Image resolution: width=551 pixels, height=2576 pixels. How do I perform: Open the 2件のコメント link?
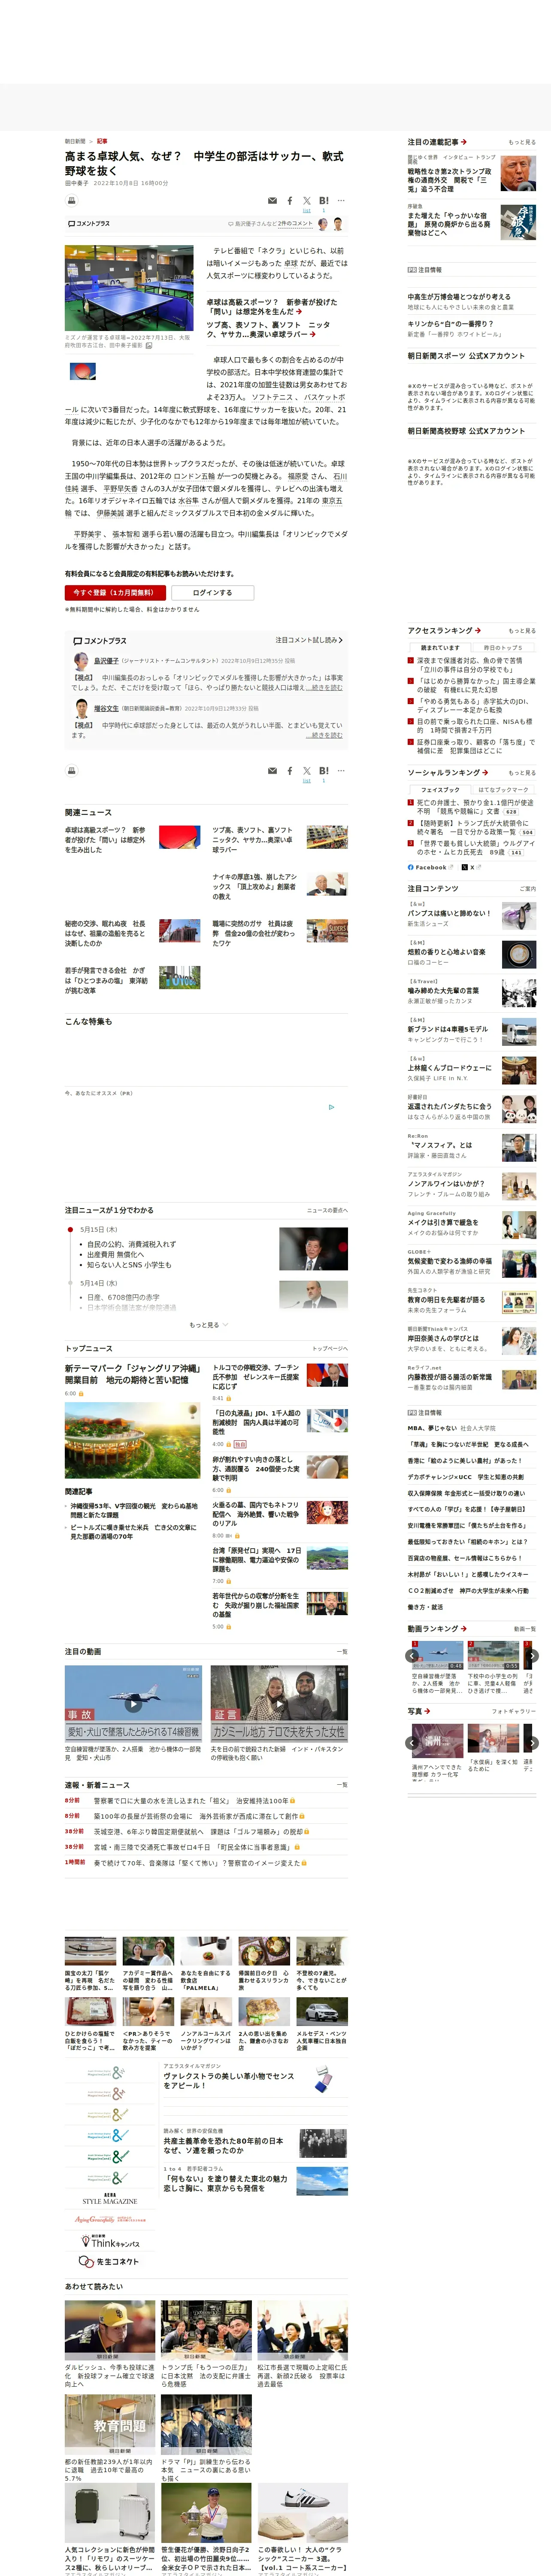295,224
